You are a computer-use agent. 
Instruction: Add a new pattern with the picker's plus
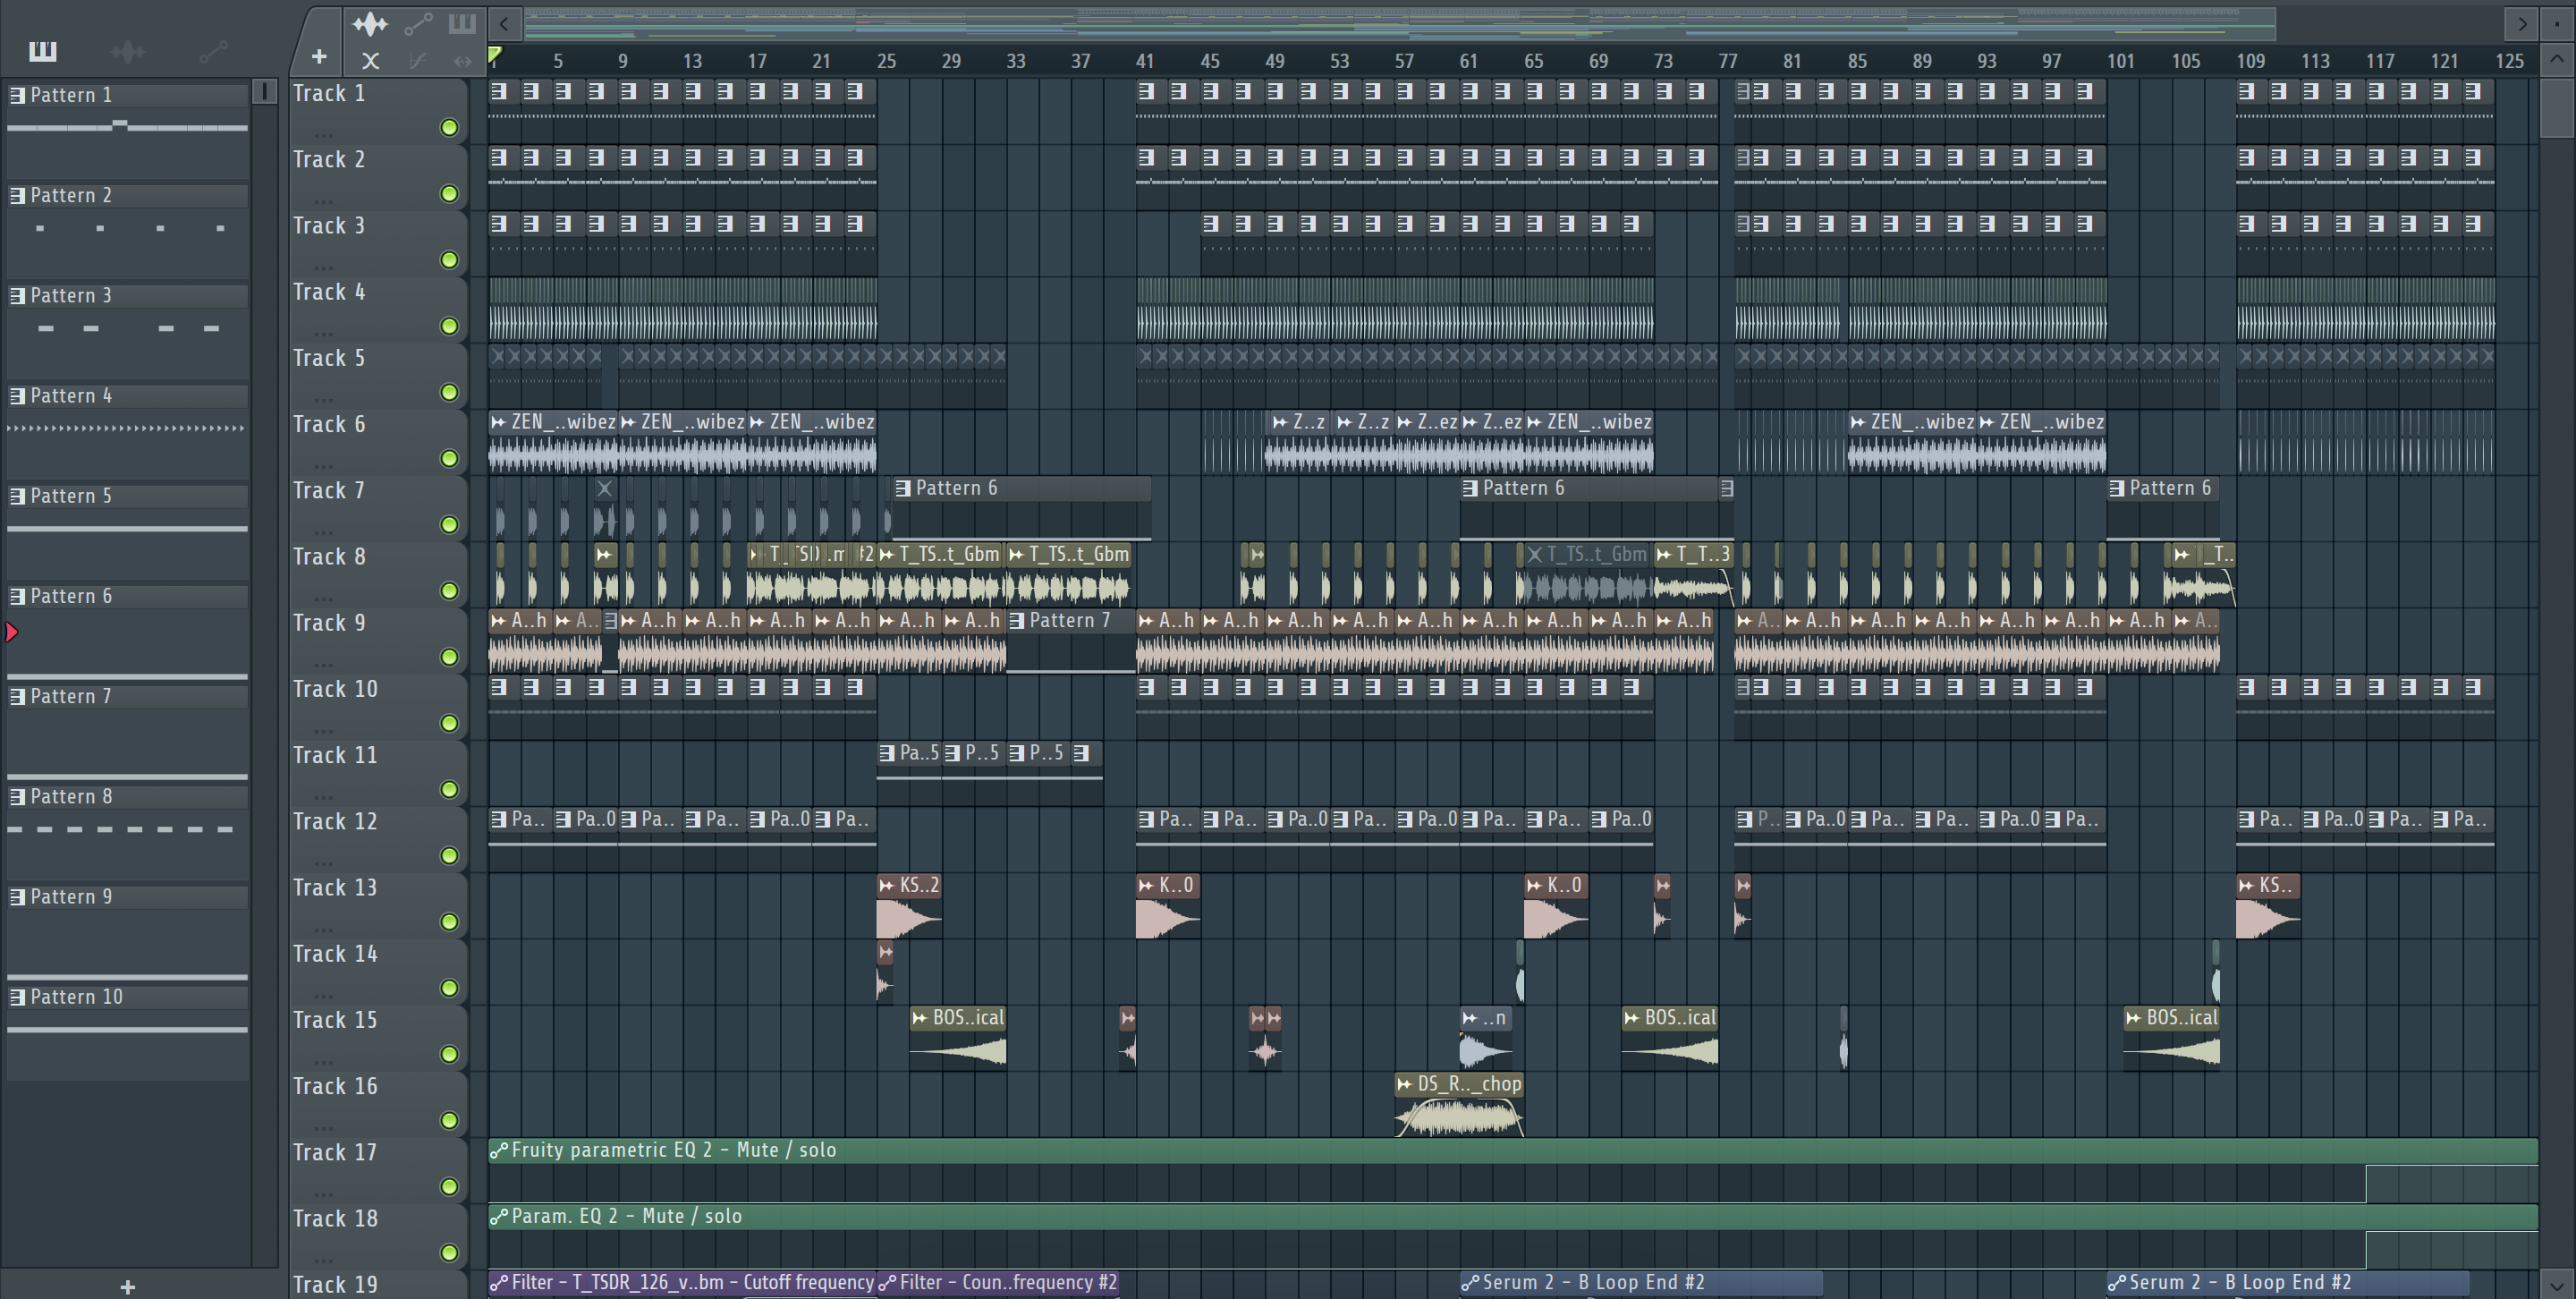127,1286
